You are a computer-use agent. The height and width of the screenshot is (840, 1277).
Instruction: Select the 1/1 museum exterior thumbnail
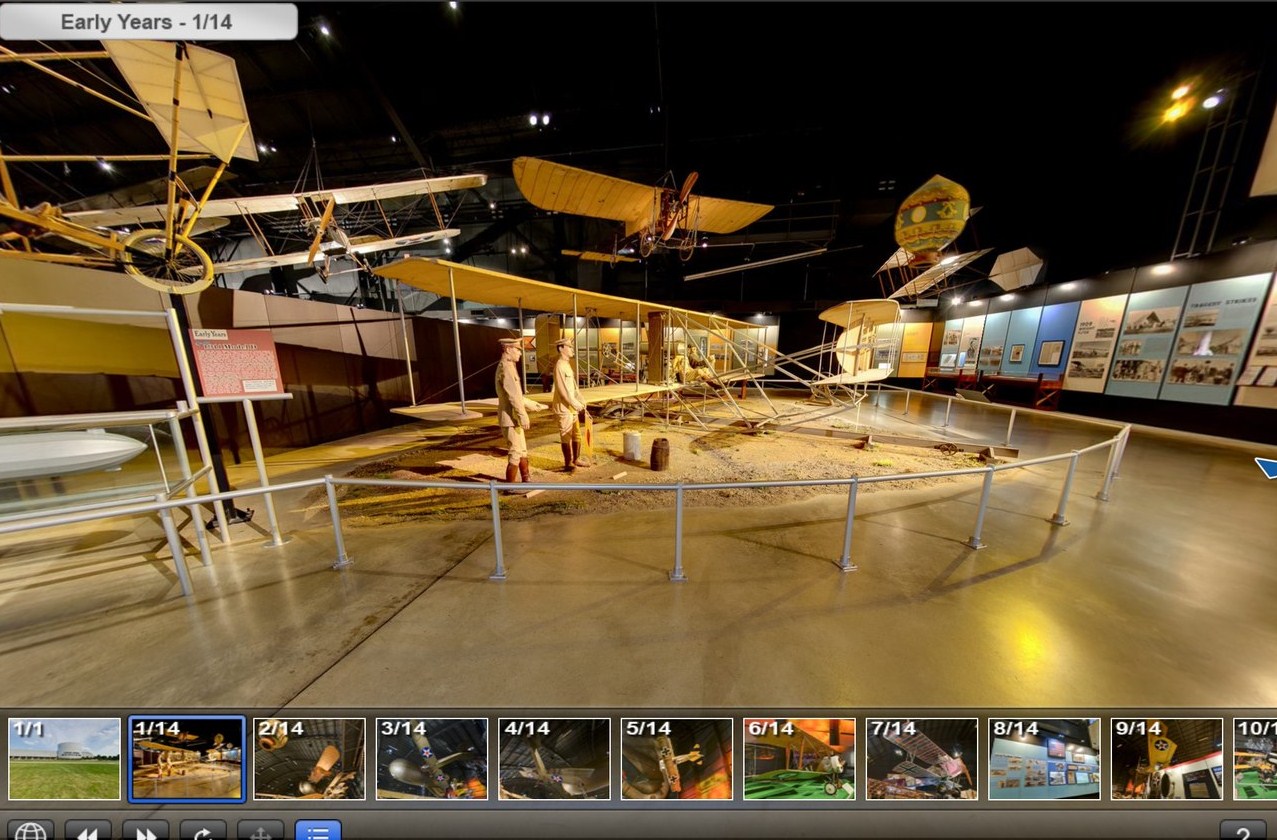(x=64, y=759)
